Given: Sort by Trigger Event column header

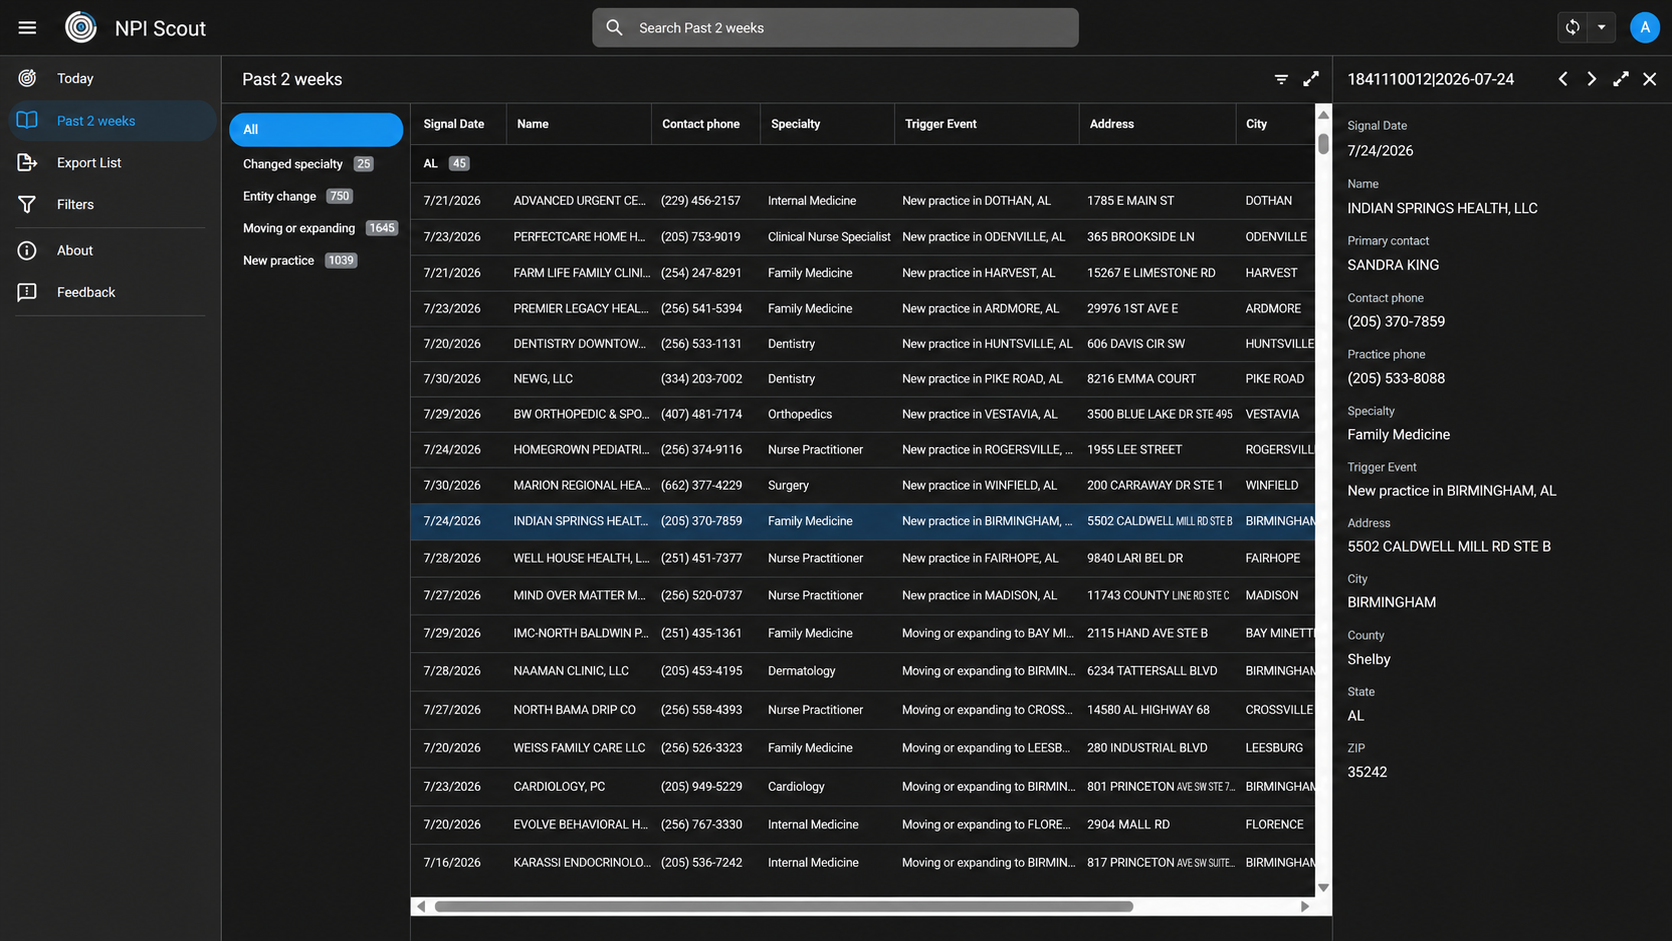Looking at the screenshot, I should pyautogui.click(x=987, y=124).
